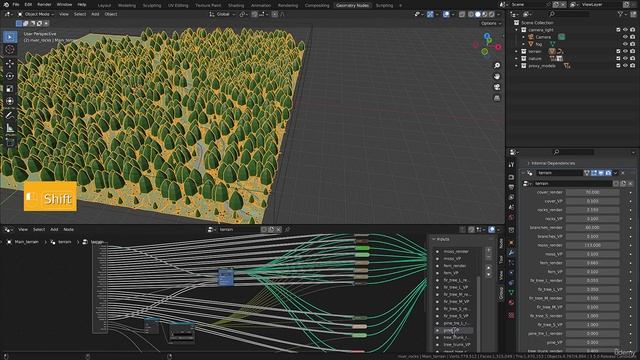Select the Add Cube tool in viewport toolbar
Viewport: 640px width, 360px height.
(x=10, y=142)
